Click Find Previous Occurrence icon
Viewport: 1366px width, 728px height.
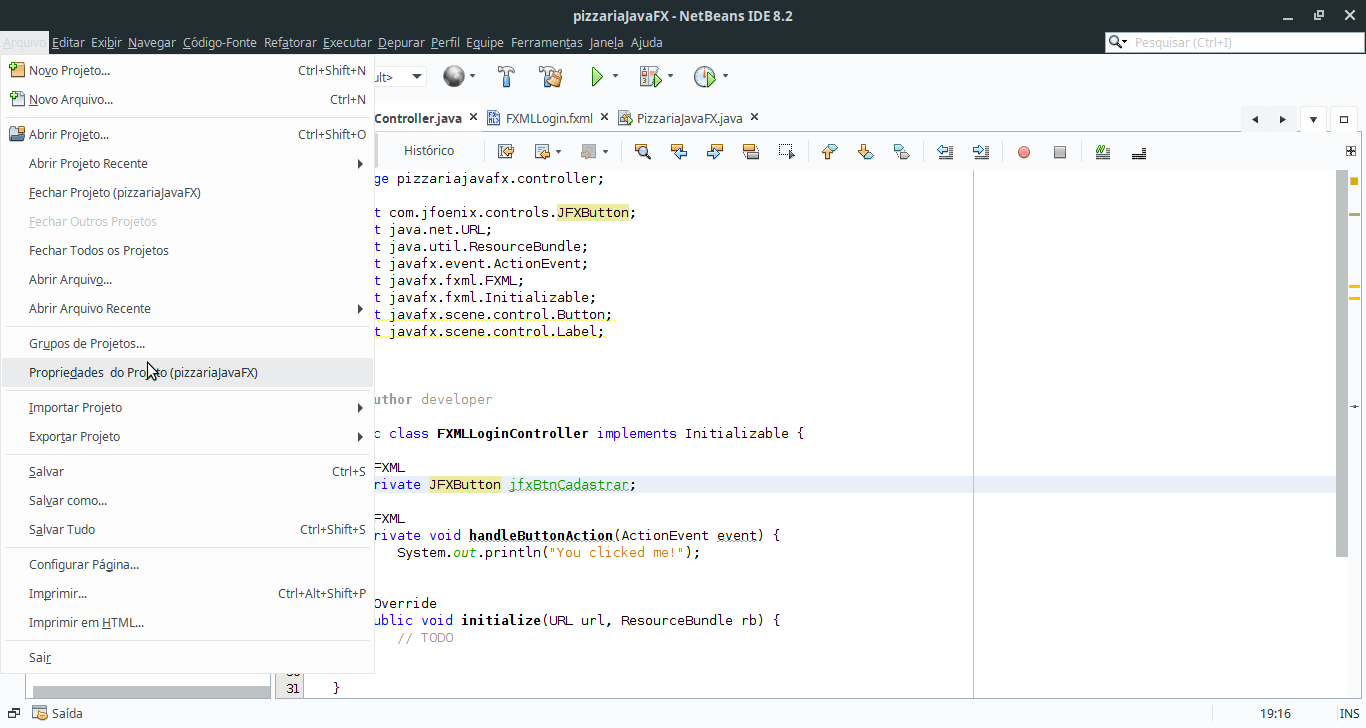pos(679,152)
